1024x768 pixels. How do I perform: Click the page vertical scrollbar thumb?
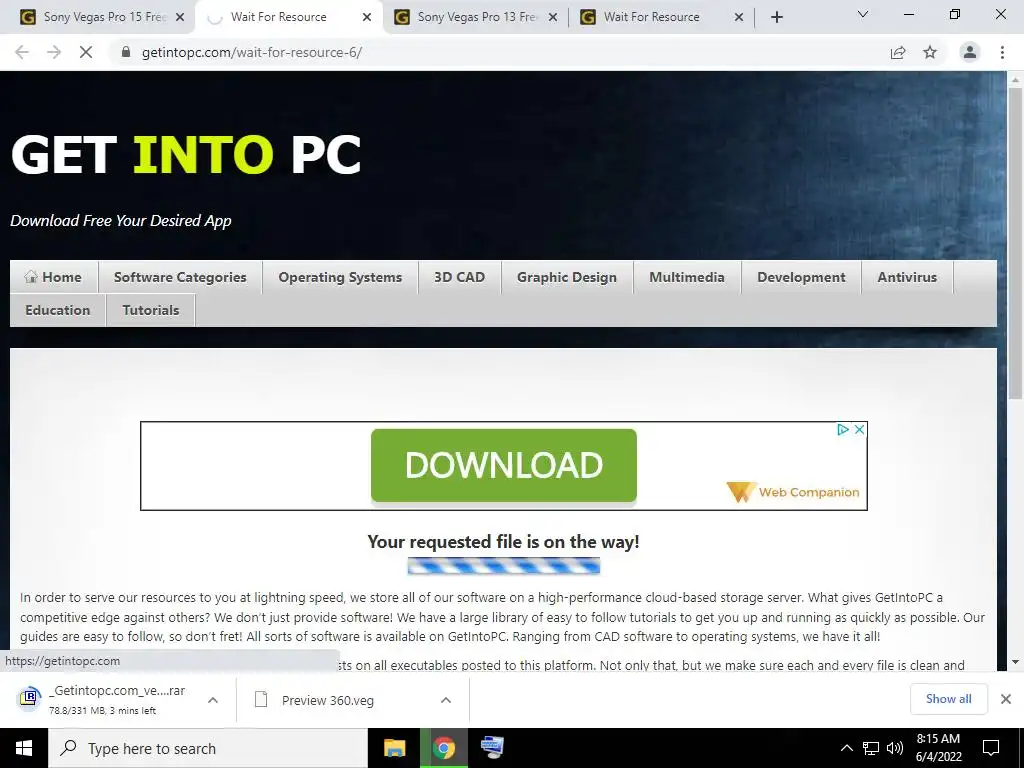[x=1015, y=242]
